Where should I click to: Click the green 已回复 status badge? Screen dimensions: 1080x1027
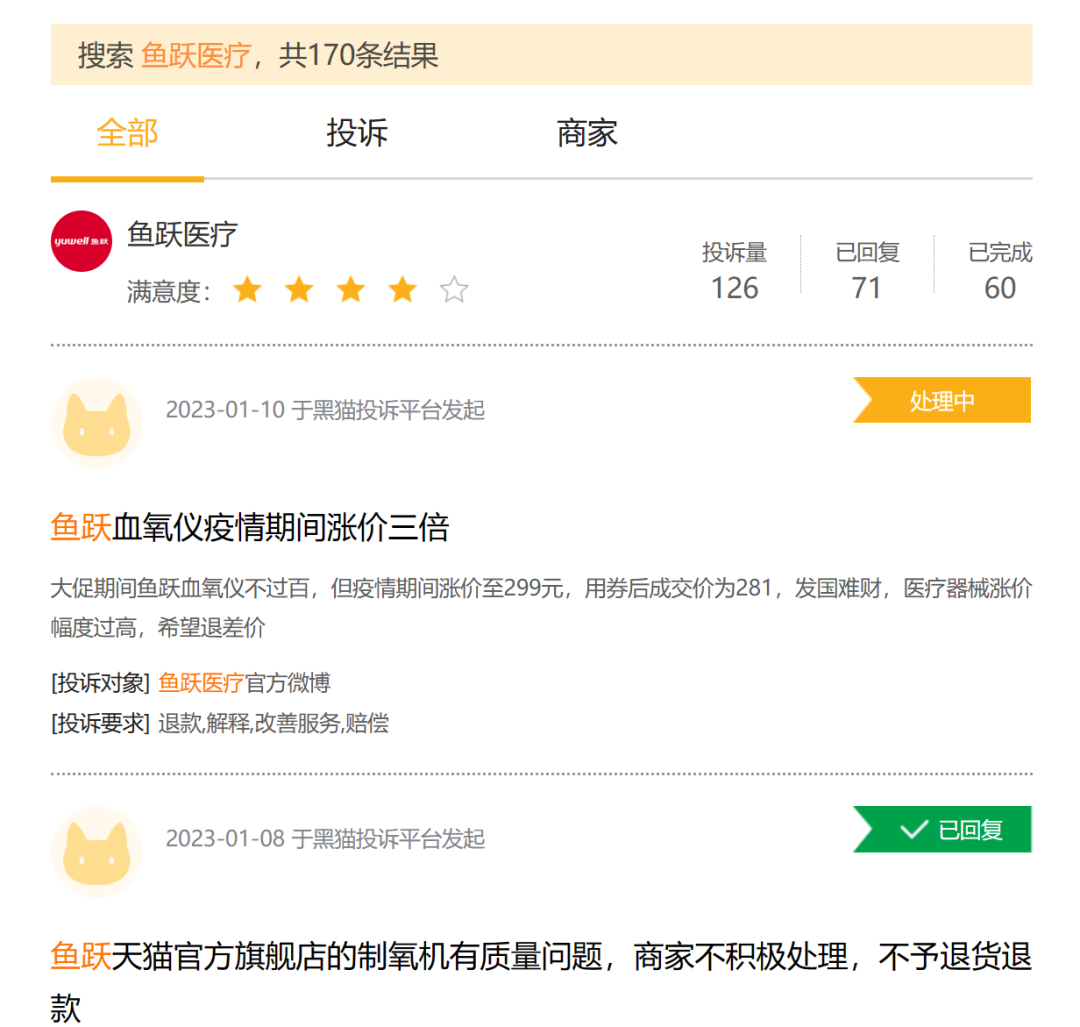942,830
